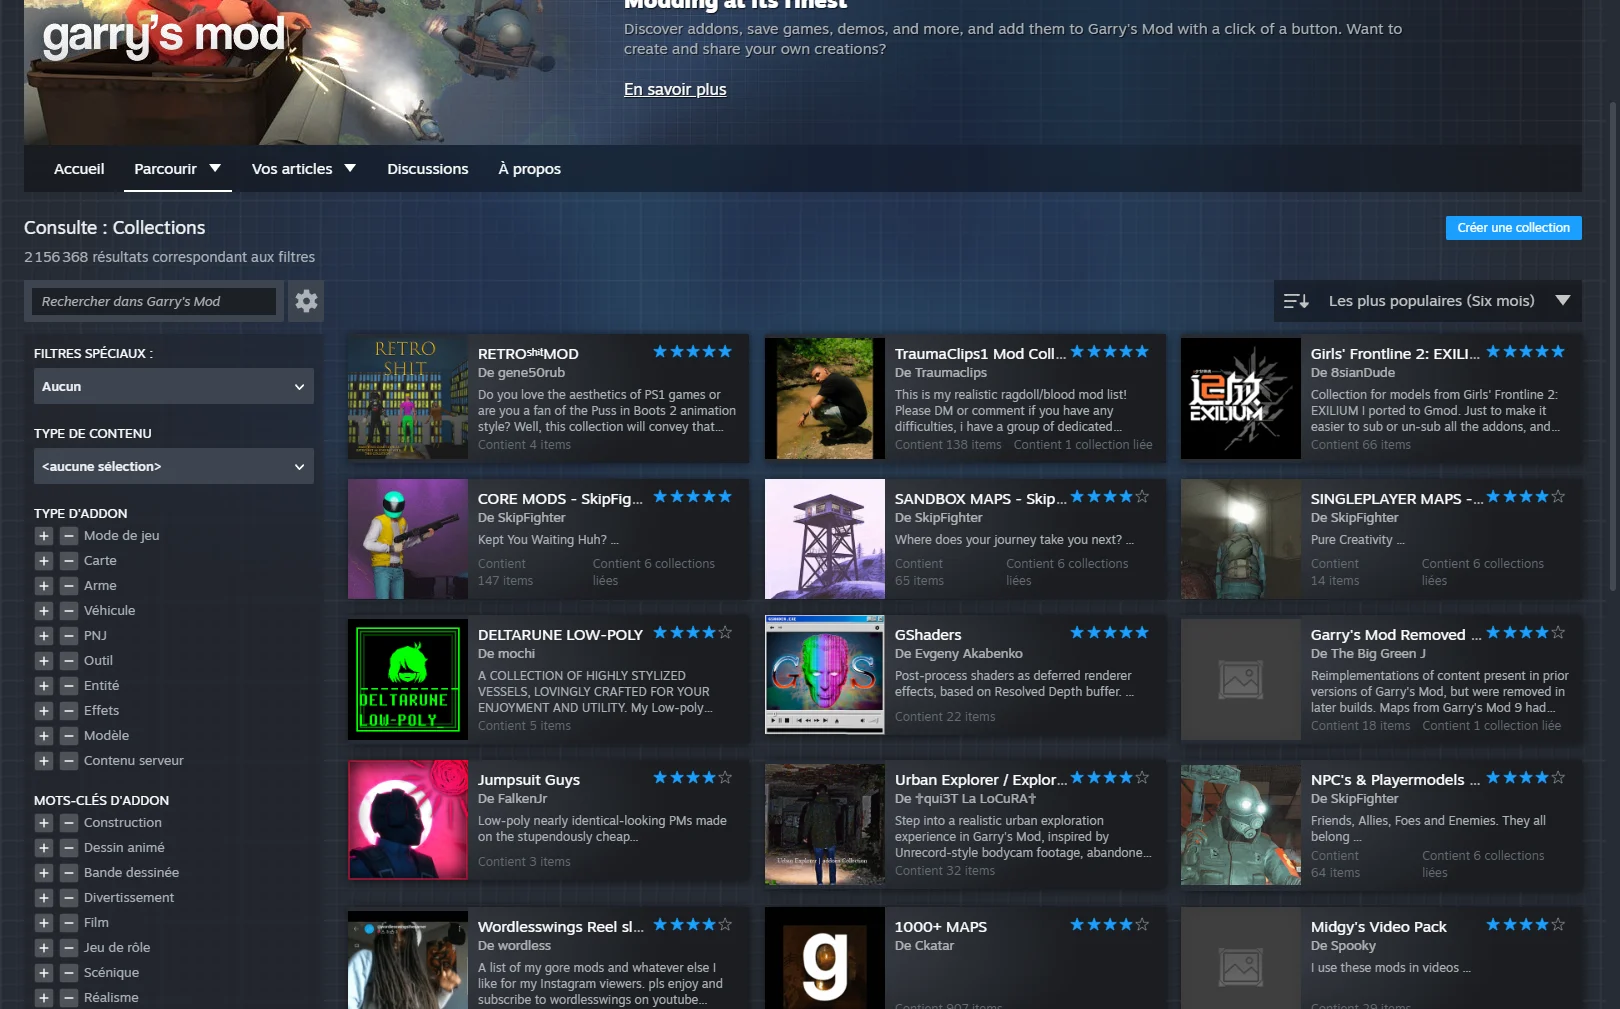Exclude the Effets addon type with minus
1620x1009 pixels.
[69, 711]
